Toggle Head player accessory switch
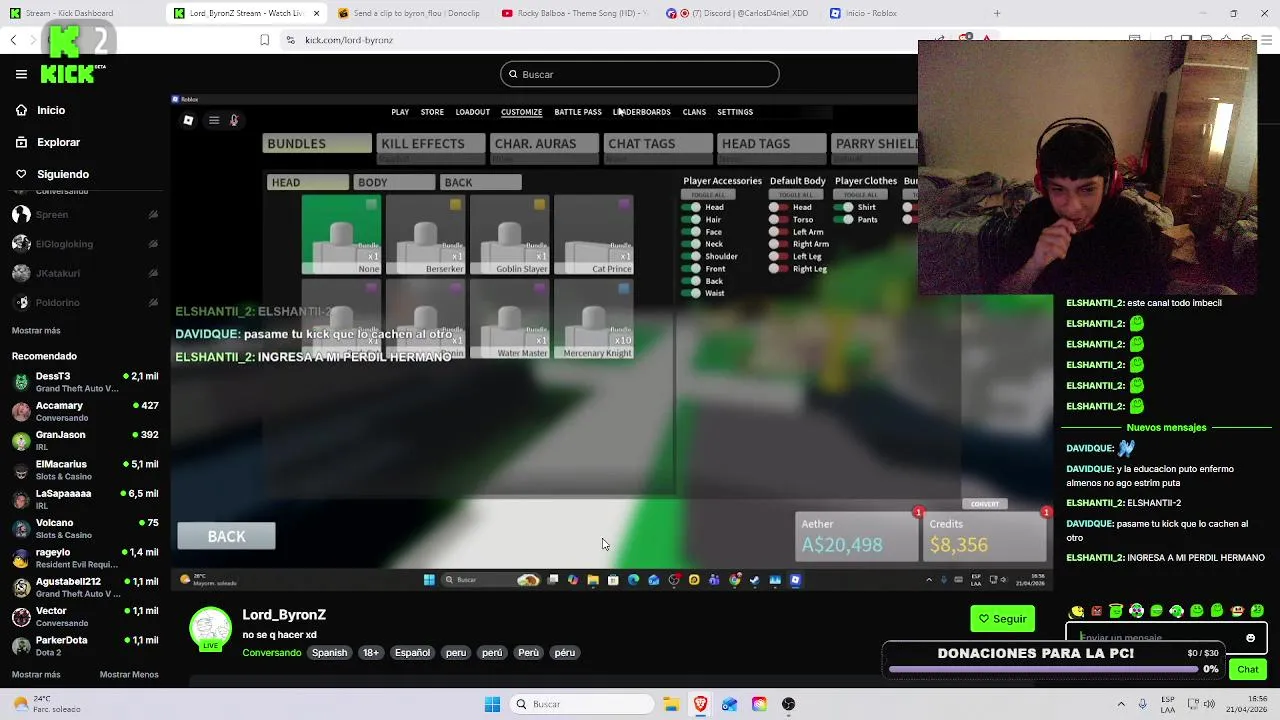1280x720 pixels. 691,208
